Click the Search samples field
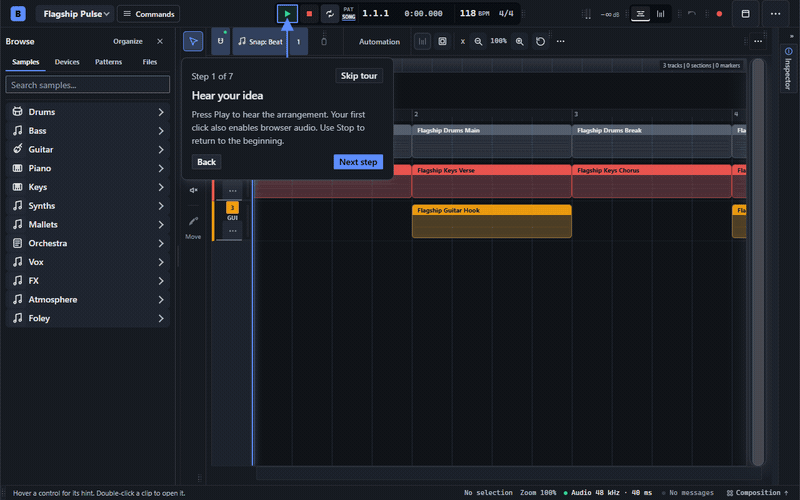The width and height of the screenshot is (800, 500). tap(87, 85)
